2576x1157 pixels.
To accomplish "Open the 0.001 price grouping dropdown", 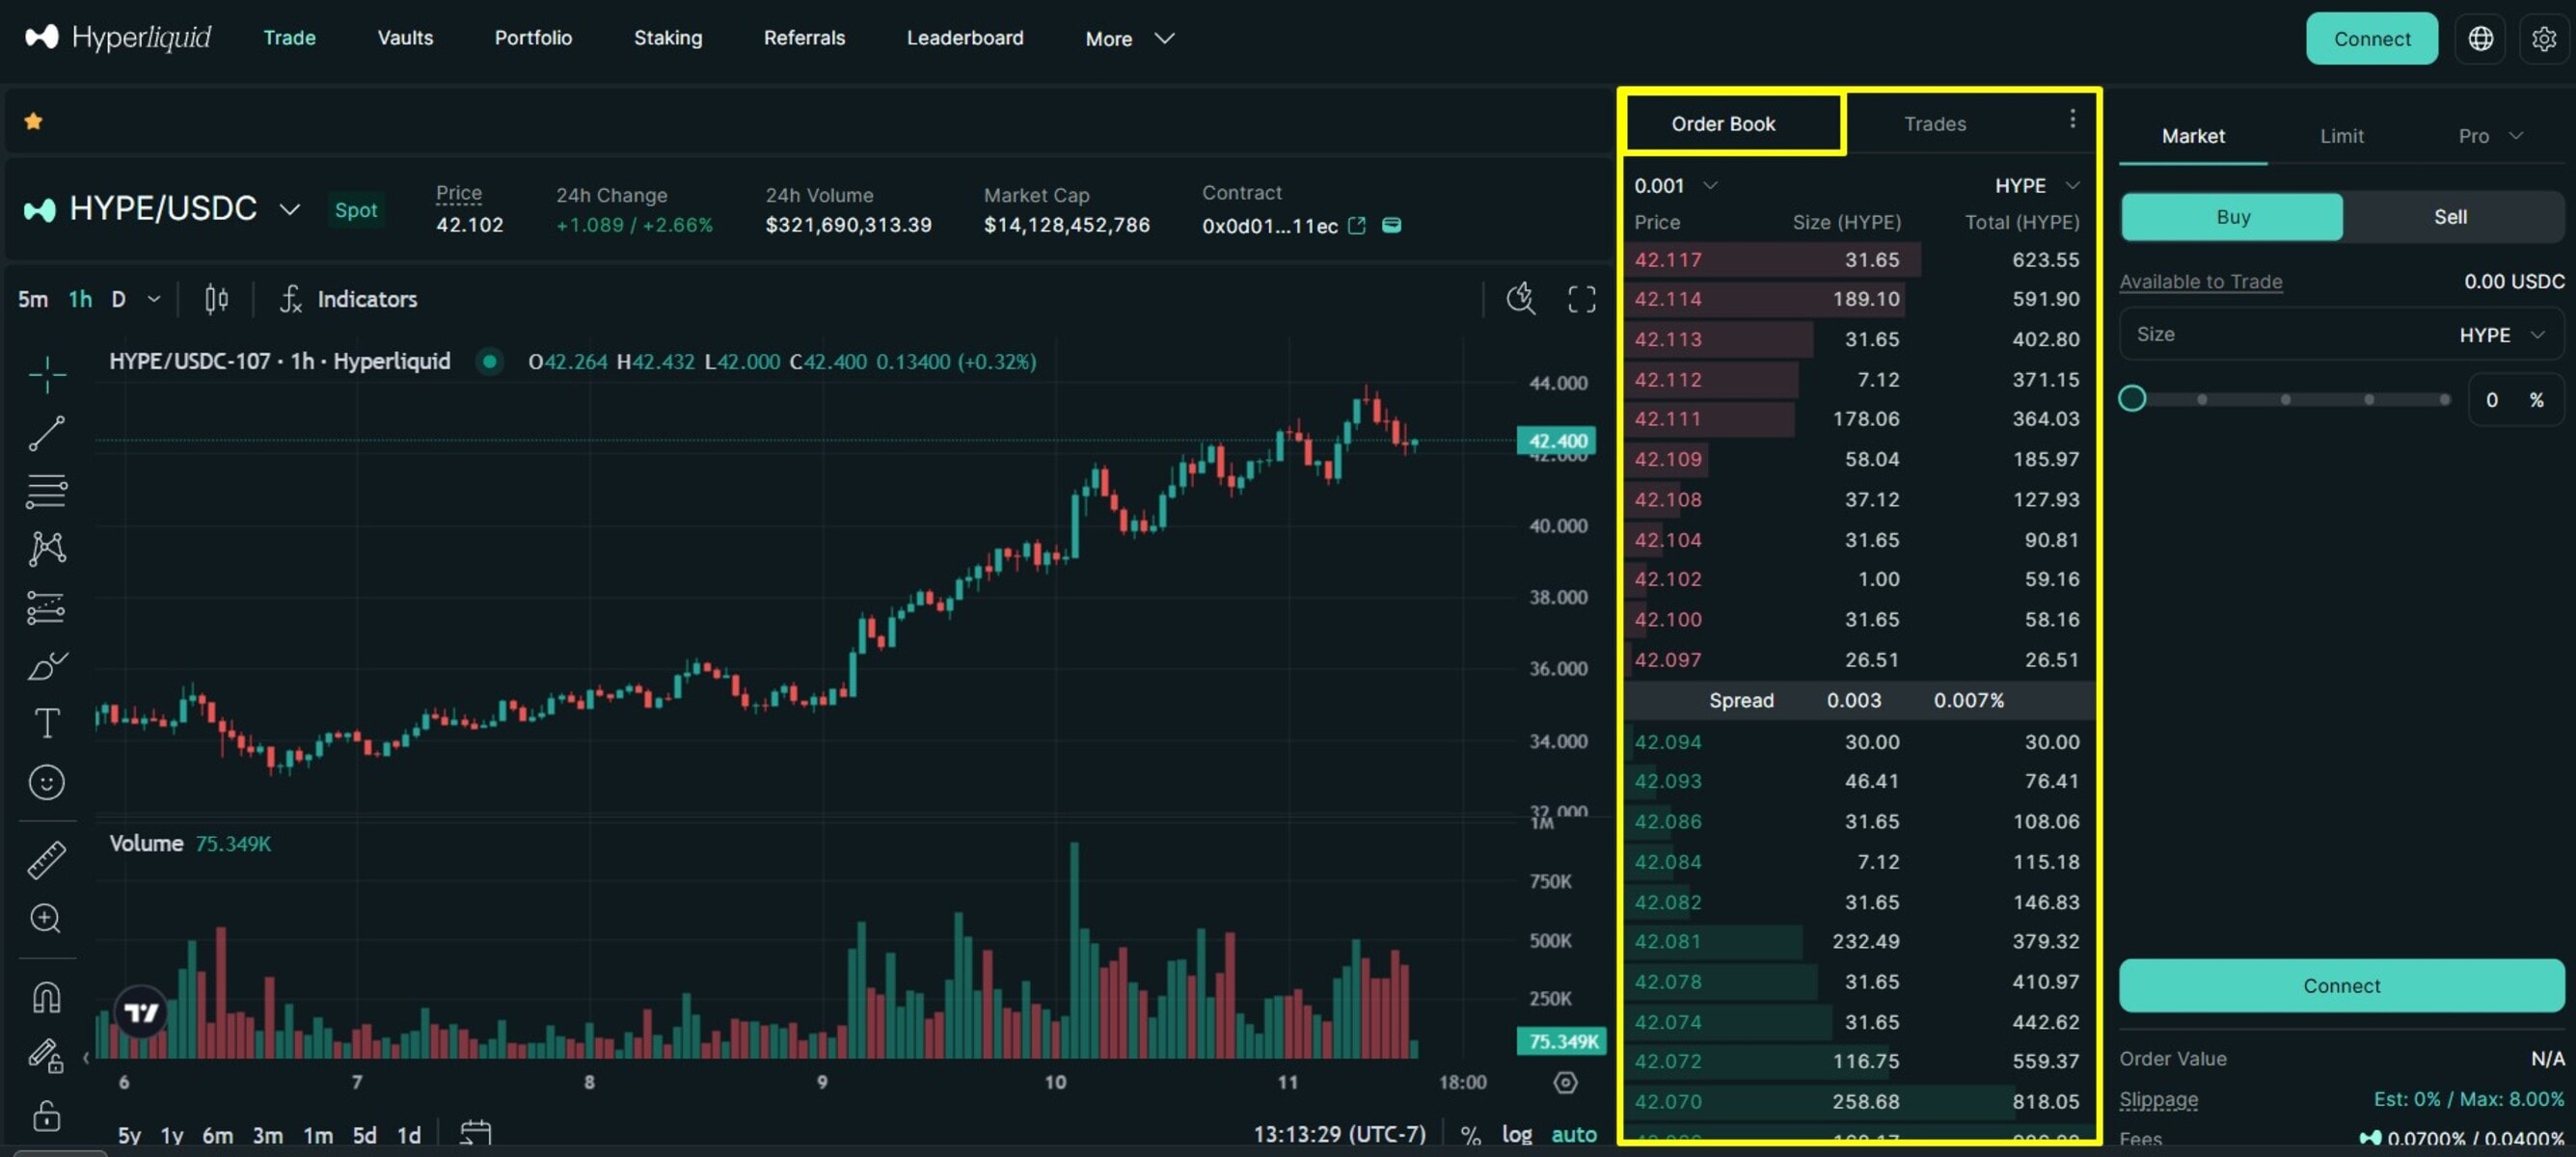I will [x=1675, y=186].
